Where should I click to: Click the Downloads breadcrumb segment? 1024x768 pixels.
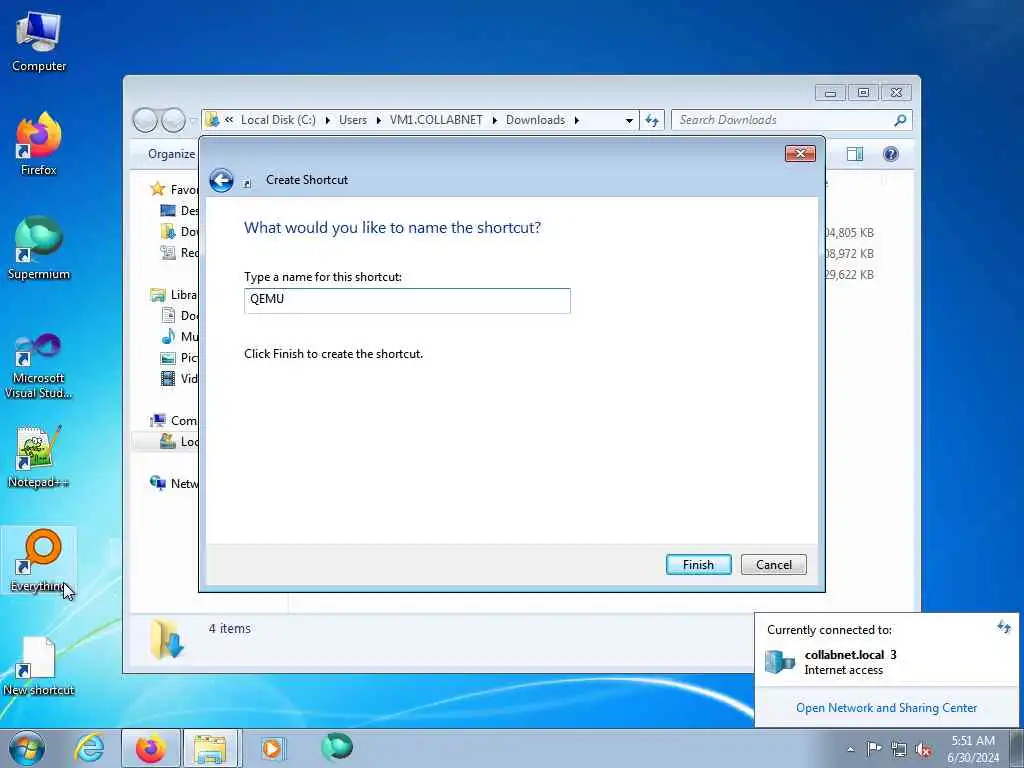point(536,120)
